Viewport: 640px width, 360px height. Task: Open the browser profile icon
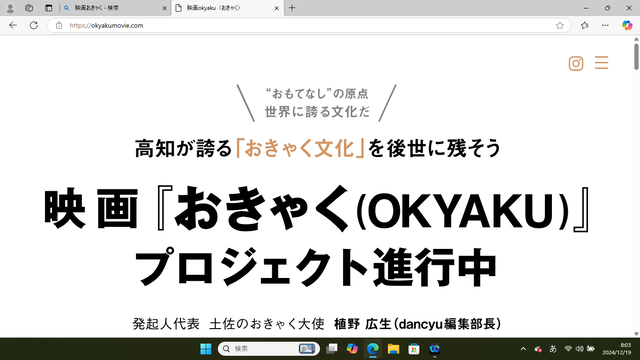point(10,8)
